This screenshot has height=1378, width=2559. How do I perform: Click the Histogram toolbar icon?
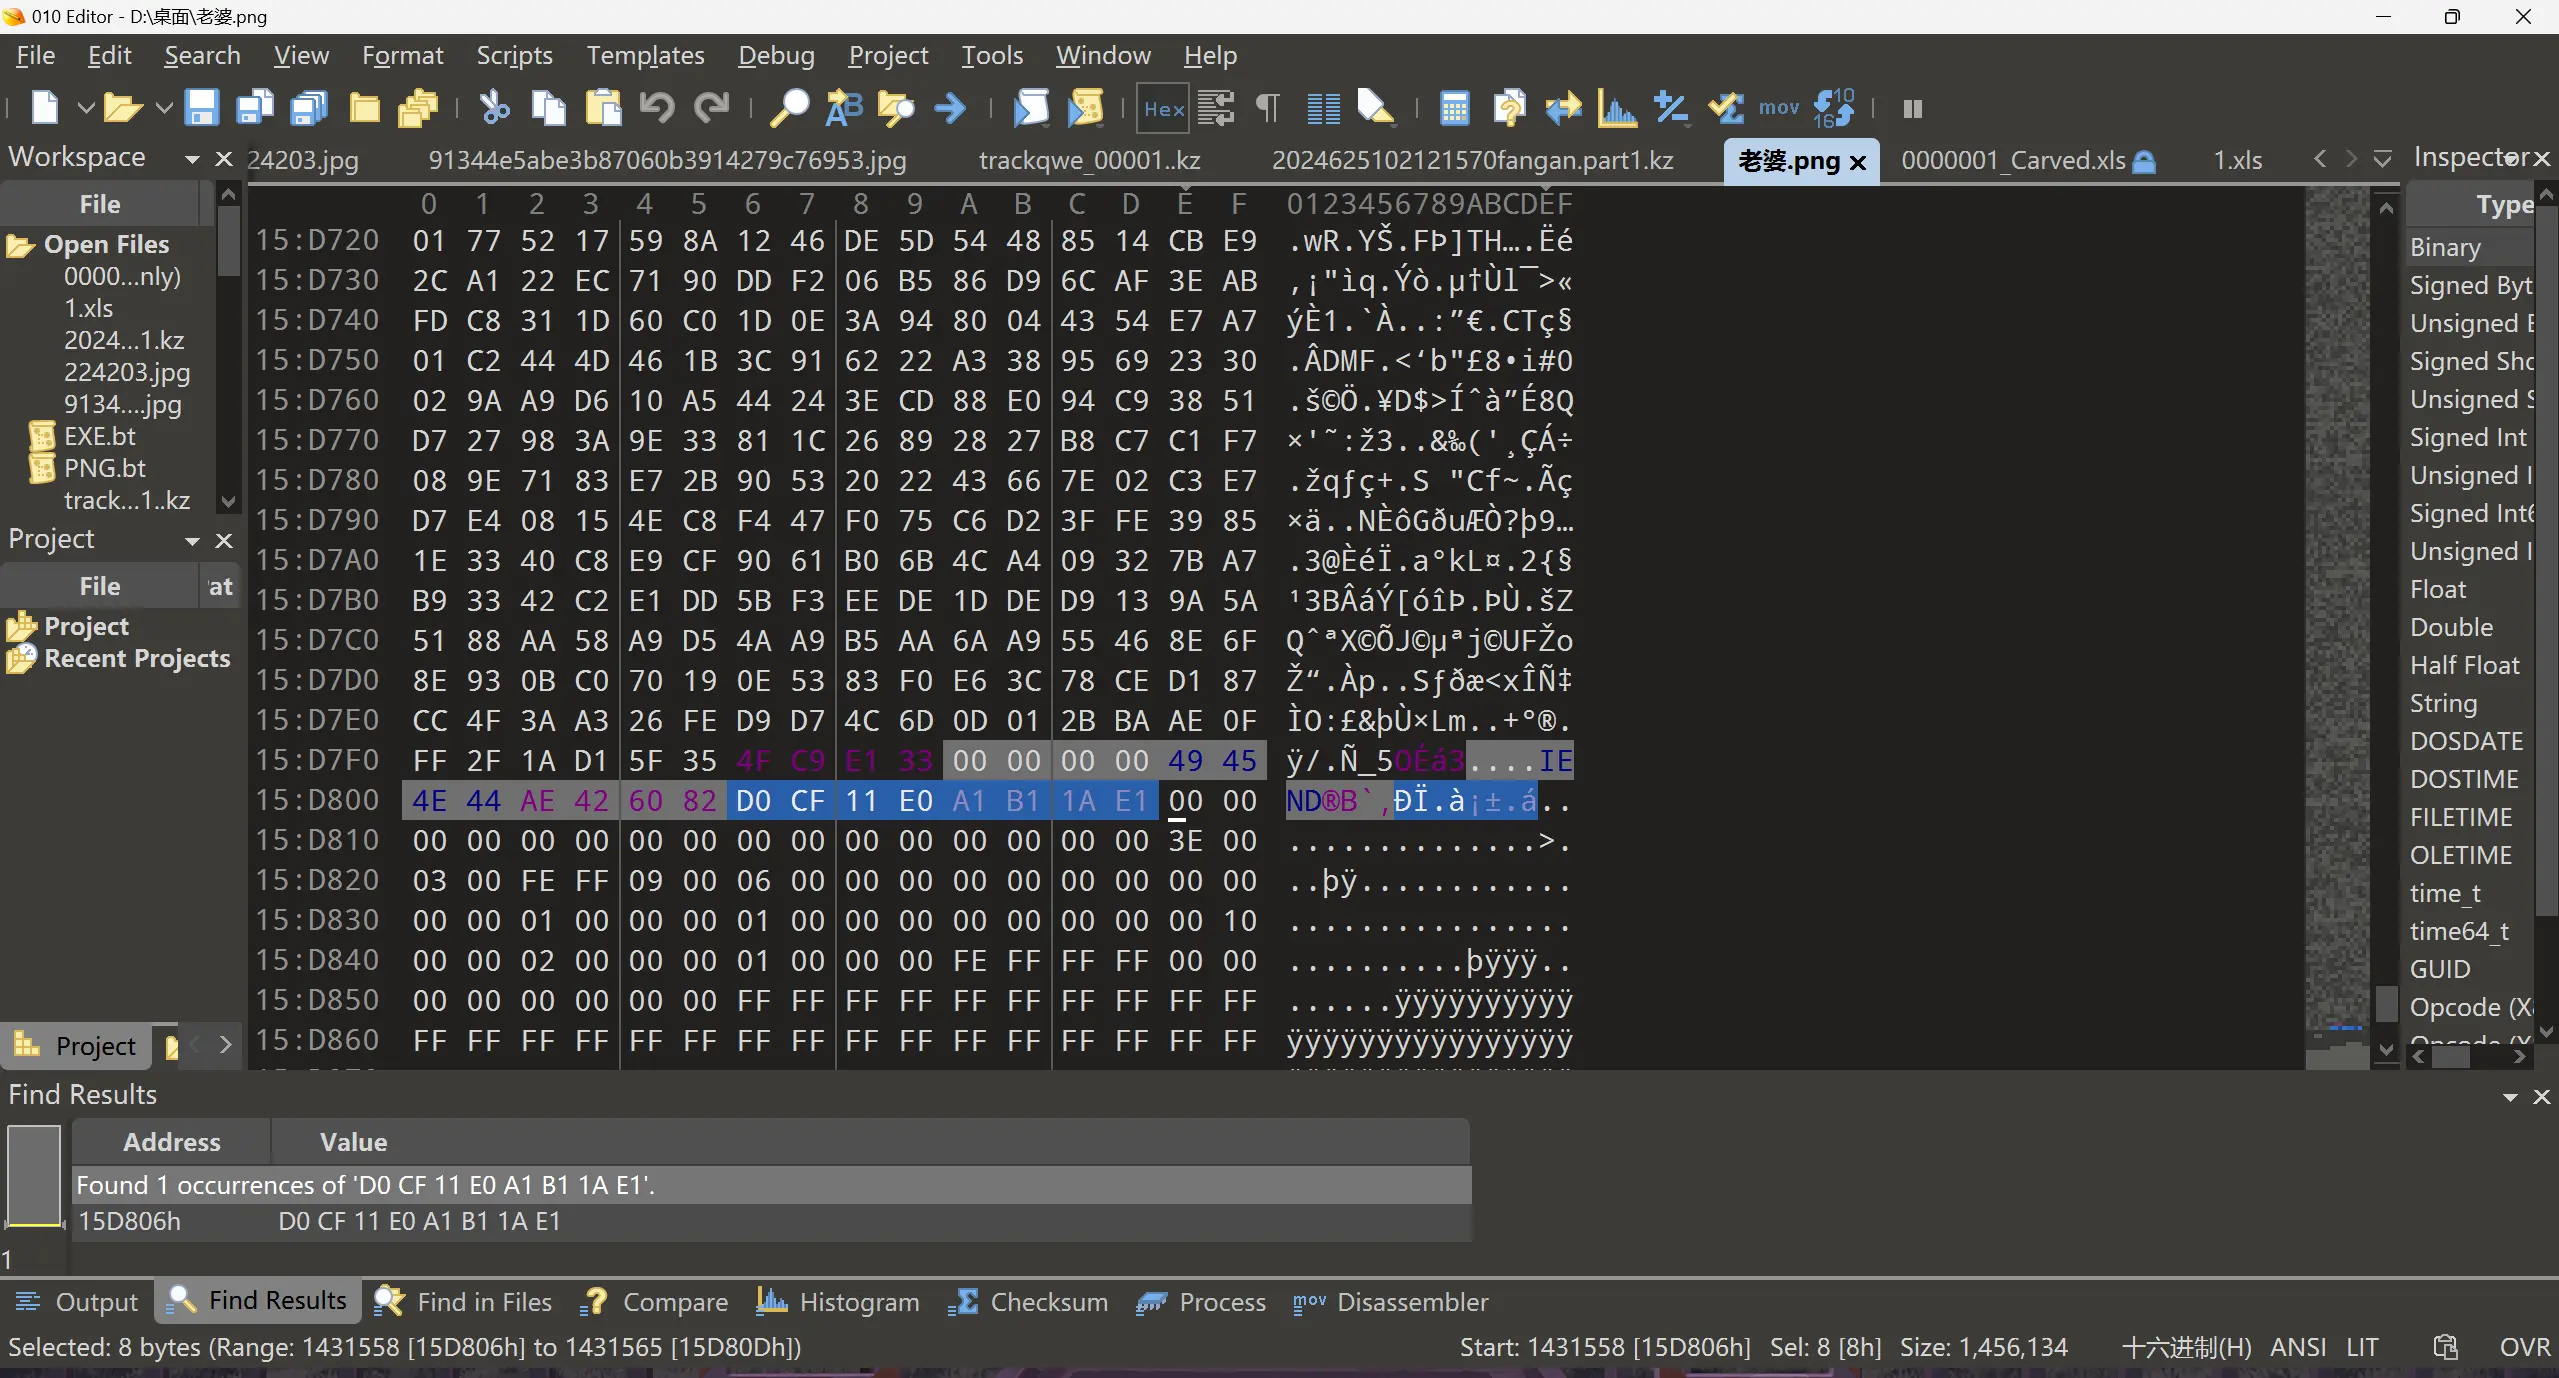pyautogui.click(x=1617, y=108)
